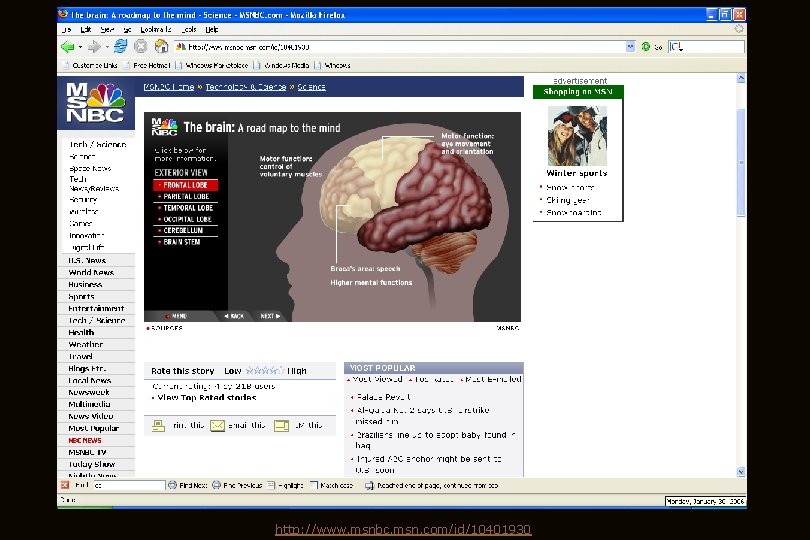Click the Highlight button in the Find bar
This screenshot has width=810, height=540.
[x=286, y=485]
